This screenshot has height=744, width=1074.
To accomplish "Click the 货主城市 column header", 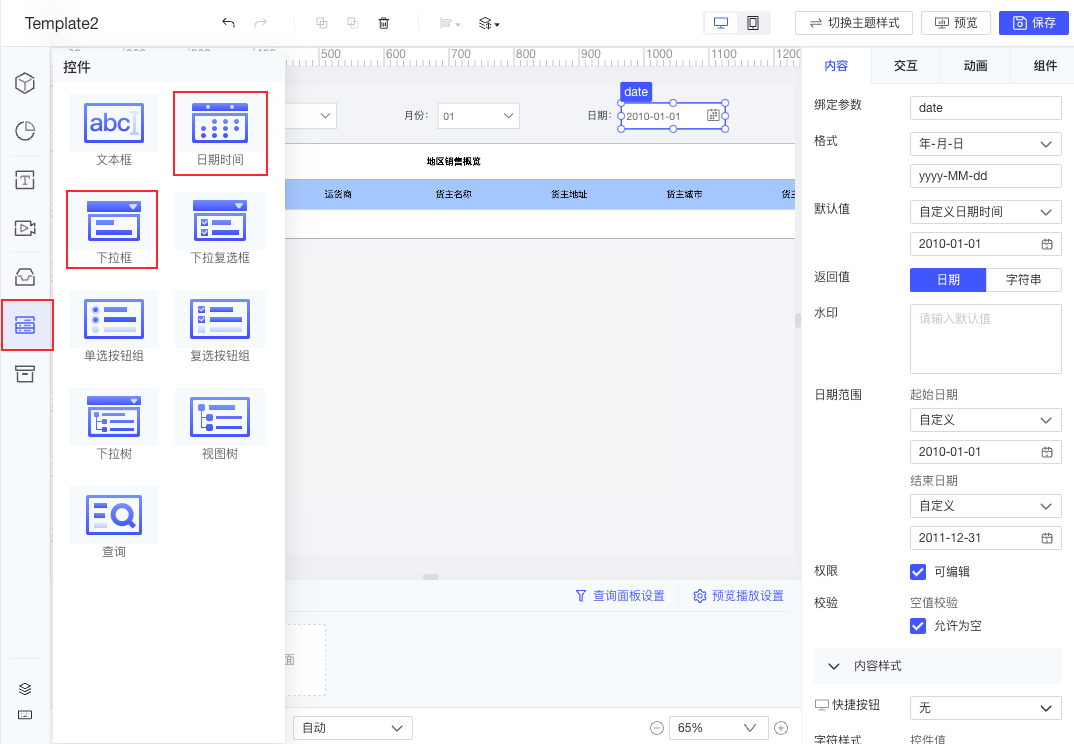I will [x=684, y=195].
